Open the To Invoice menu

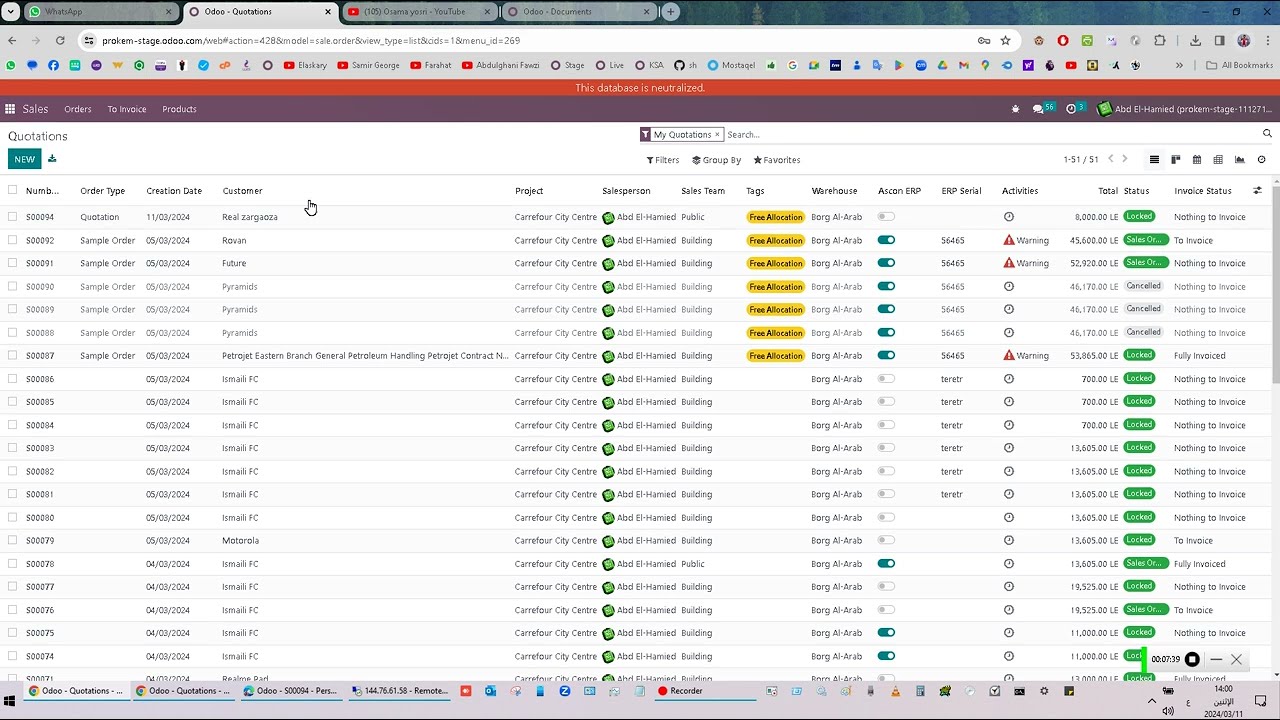127,109
